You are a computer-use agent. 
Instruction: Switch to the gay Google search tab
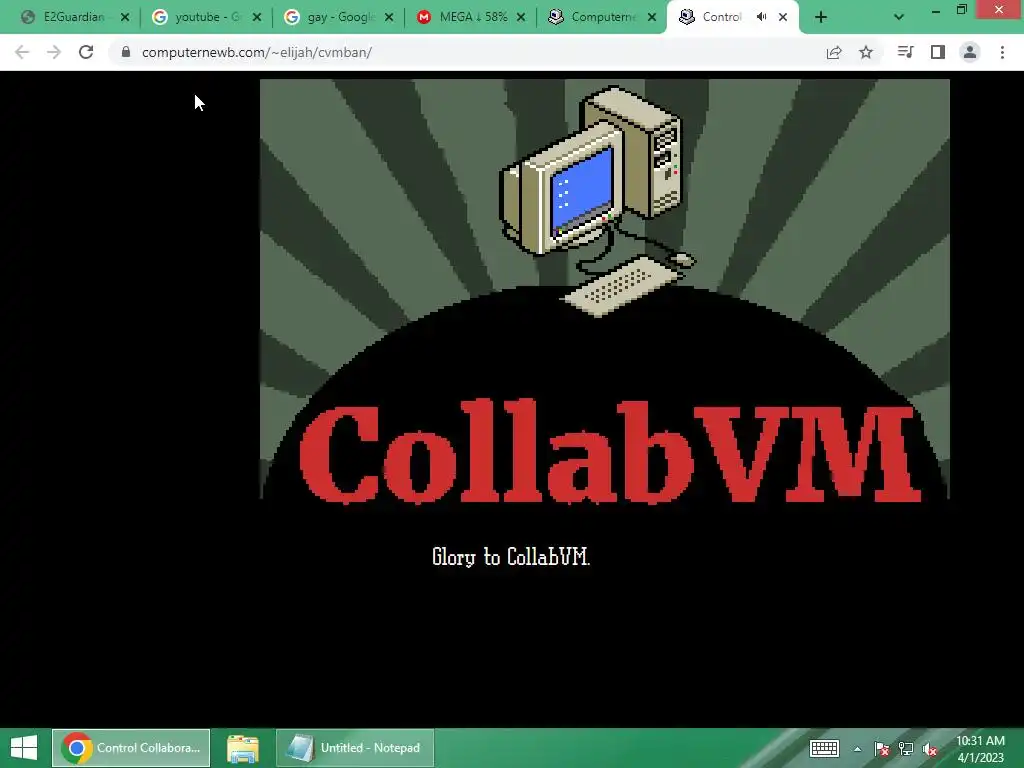[x=336, y=17]
